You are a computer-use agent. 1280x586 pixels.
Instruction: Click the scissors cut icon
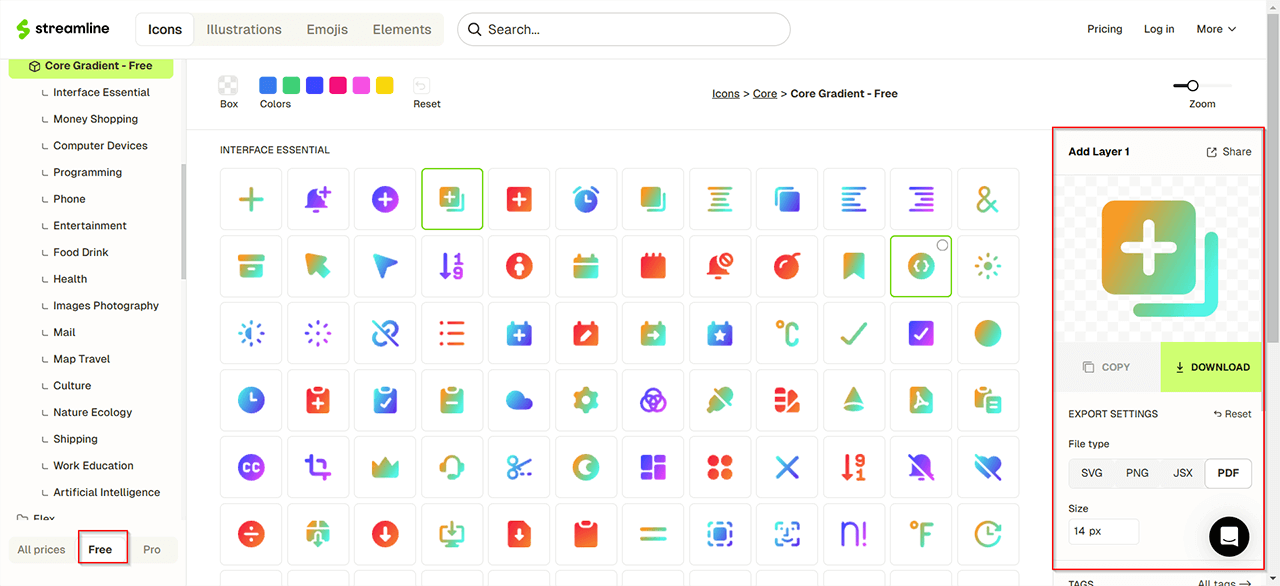(519, 467)
